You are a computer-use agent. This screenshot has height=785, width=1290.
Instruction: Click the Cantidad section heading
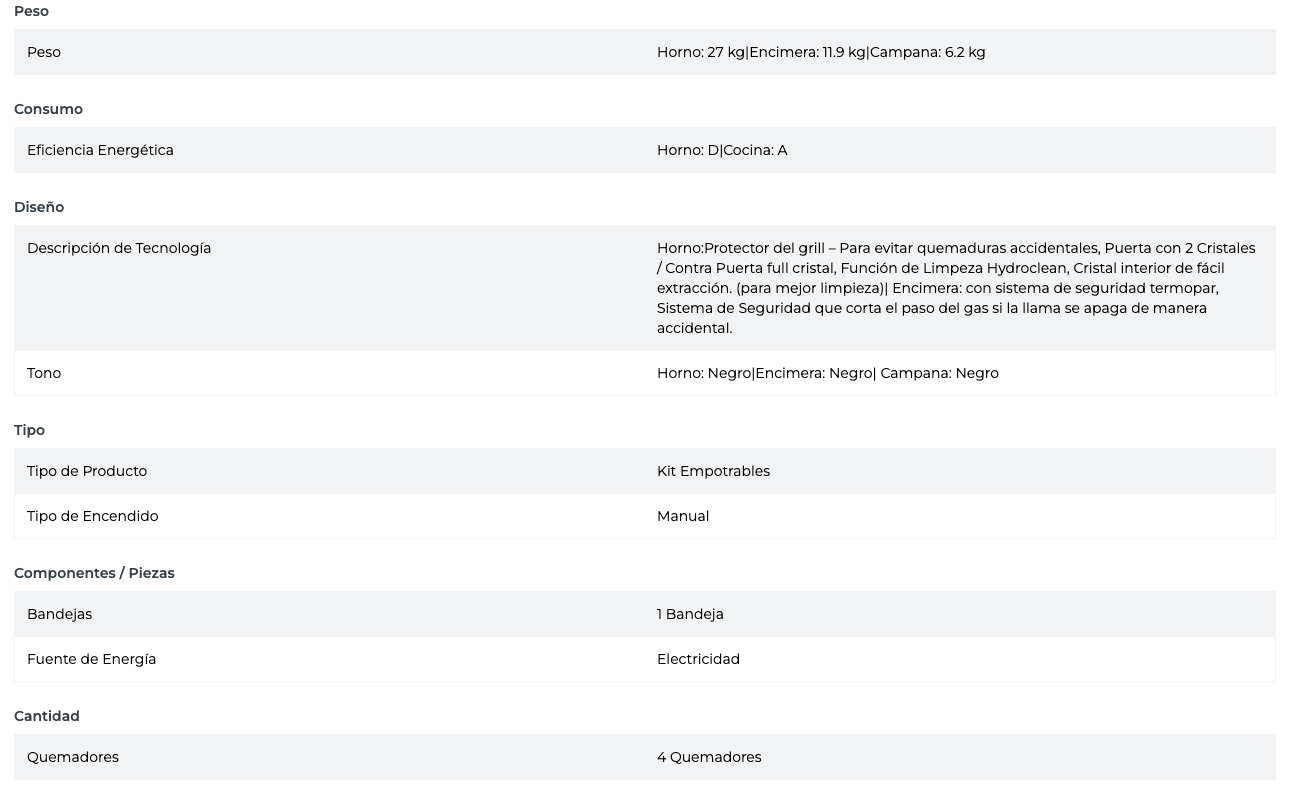[x=47, y=716]
